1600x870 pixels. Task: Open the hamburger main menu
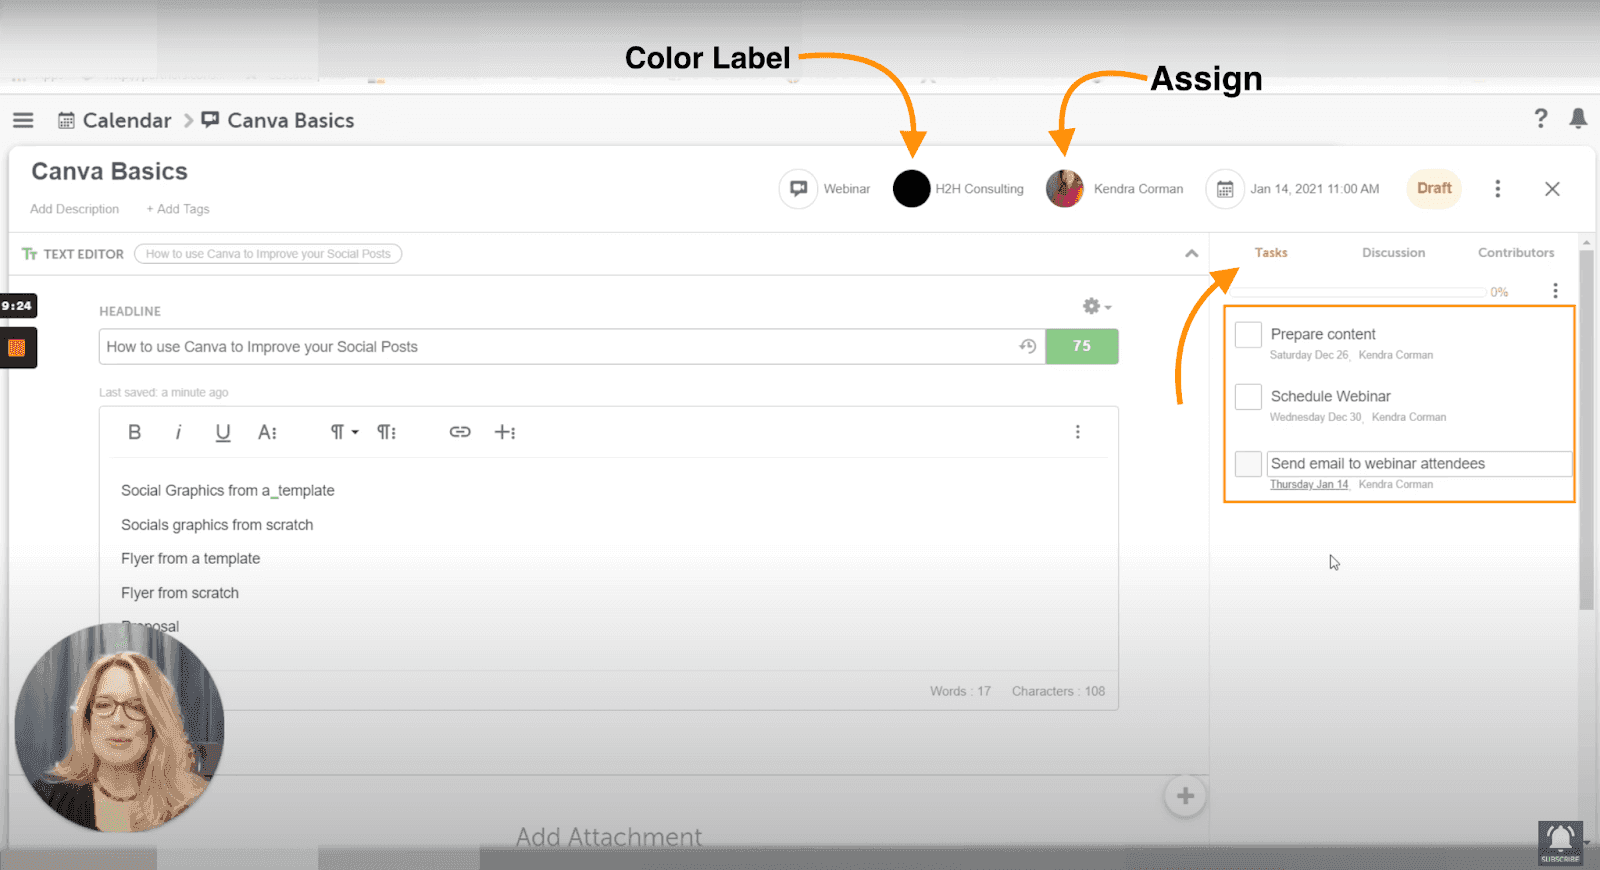[x=23, y=120]
